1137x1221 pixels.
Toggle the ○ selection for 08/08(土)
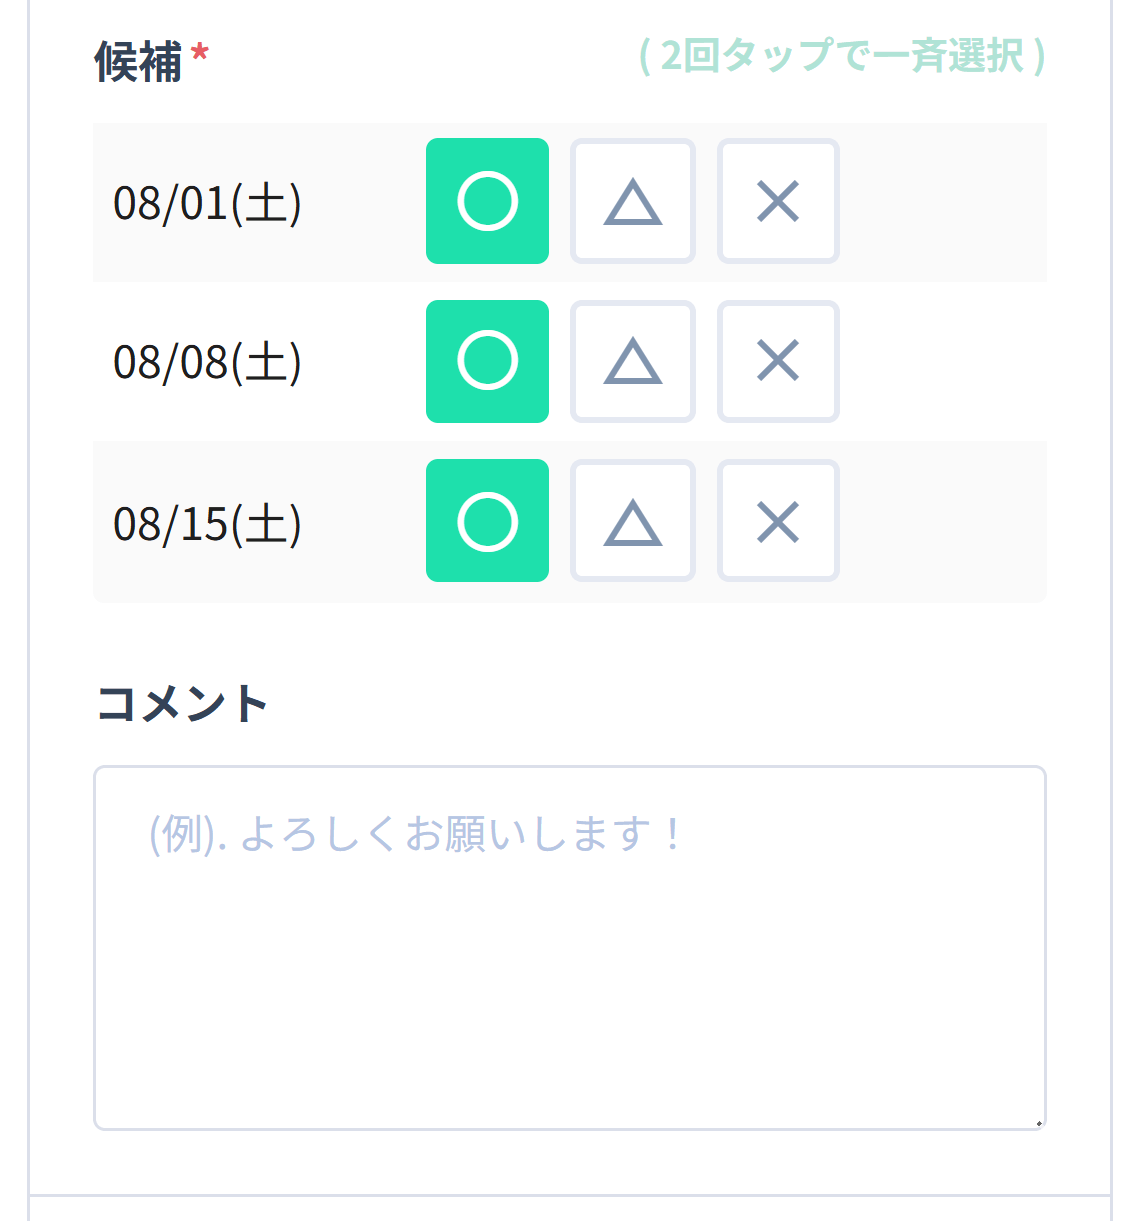pyautogui.click(x=487, y=362)
